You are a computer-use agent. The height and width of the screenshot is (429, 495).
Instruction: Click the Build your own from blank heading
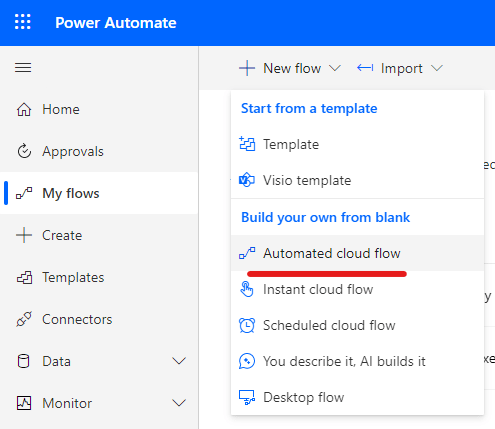pyautogui.click(x=325, y=217)
